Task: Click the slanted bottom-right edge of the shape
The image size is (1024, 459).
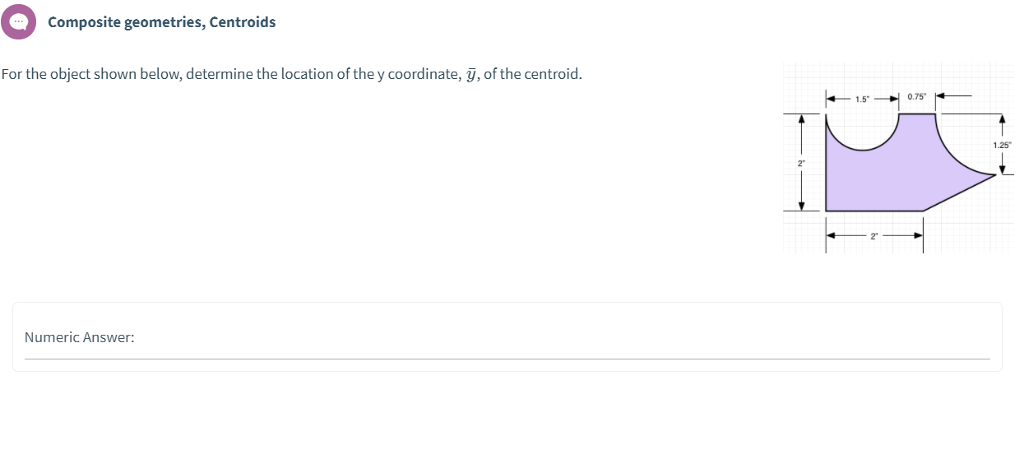Action: [958, 193]
